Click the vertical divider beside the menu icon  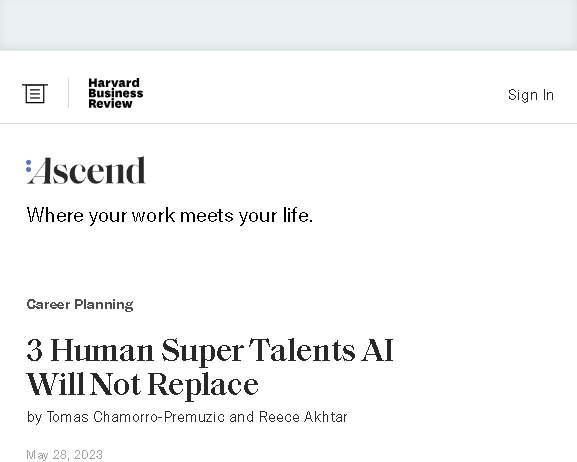(x=68, y=93)
